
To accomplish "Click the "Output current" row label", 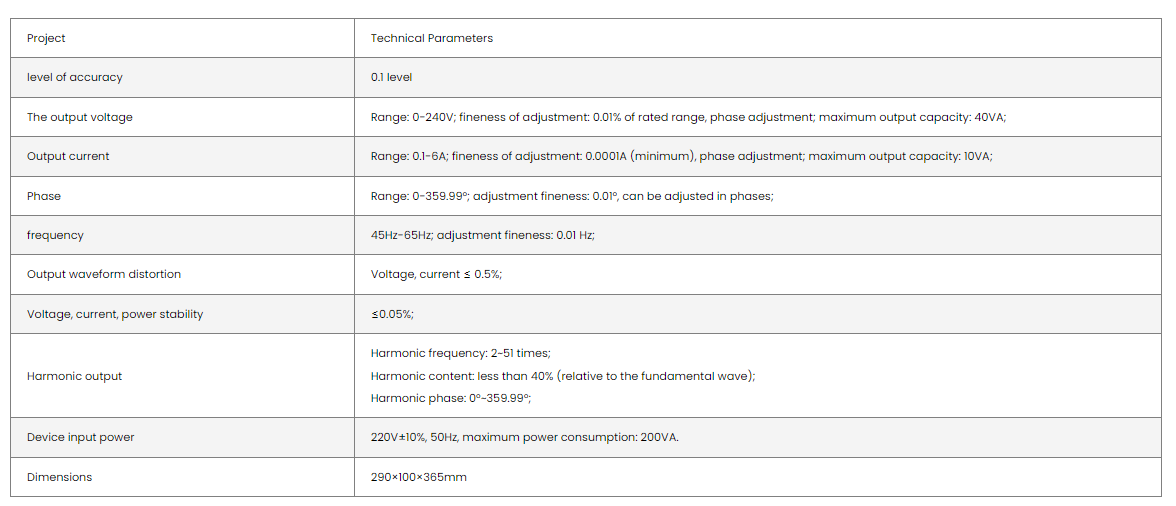I will click(68, 156).
